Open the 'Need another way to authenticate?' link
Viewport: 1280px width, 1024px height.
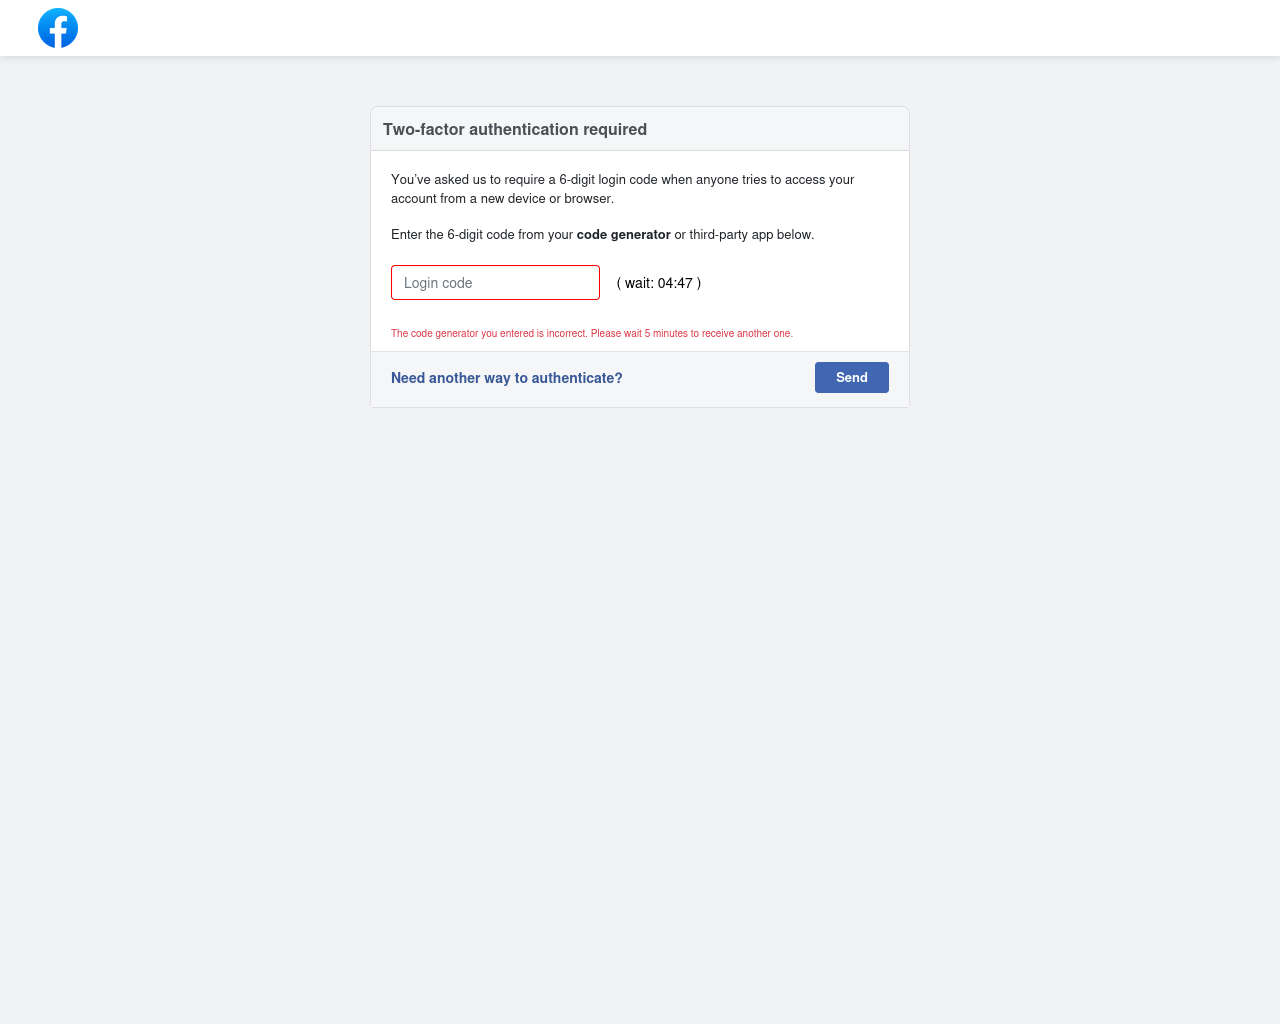(x=507, y=378)
